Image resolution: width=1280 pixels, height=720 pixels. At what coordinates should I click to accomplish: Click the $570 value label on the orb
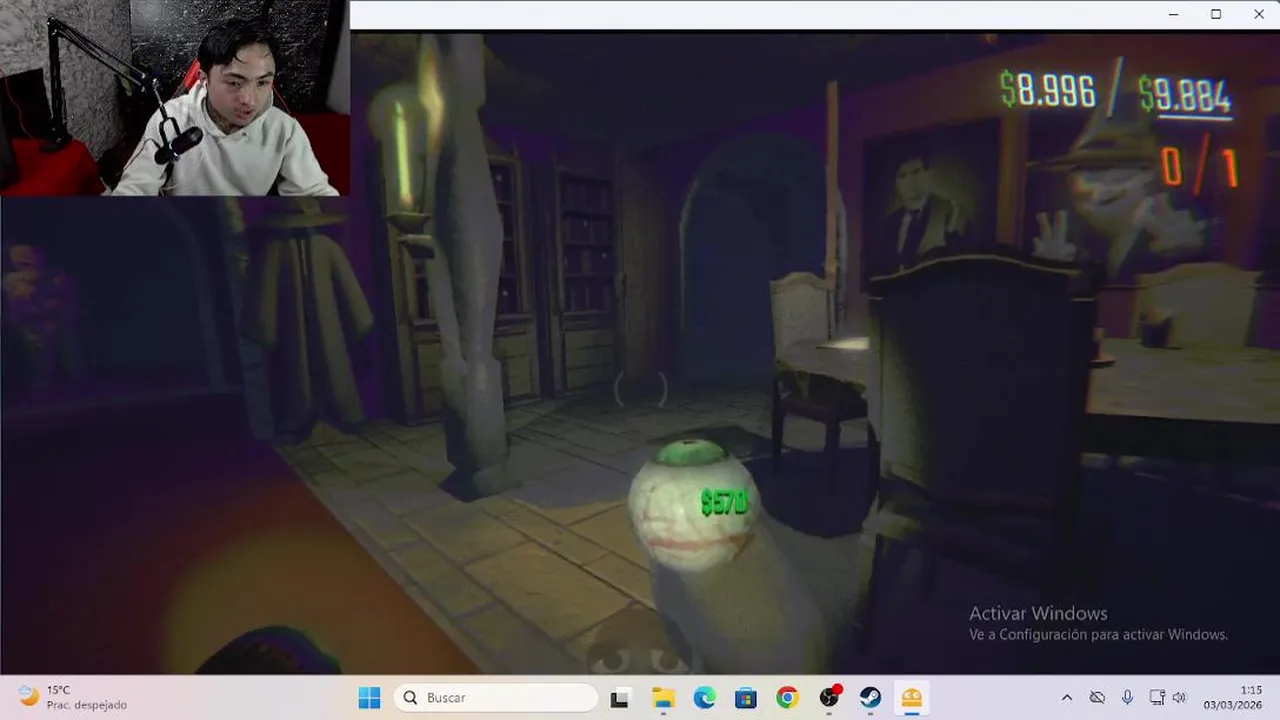click(723, 501)
